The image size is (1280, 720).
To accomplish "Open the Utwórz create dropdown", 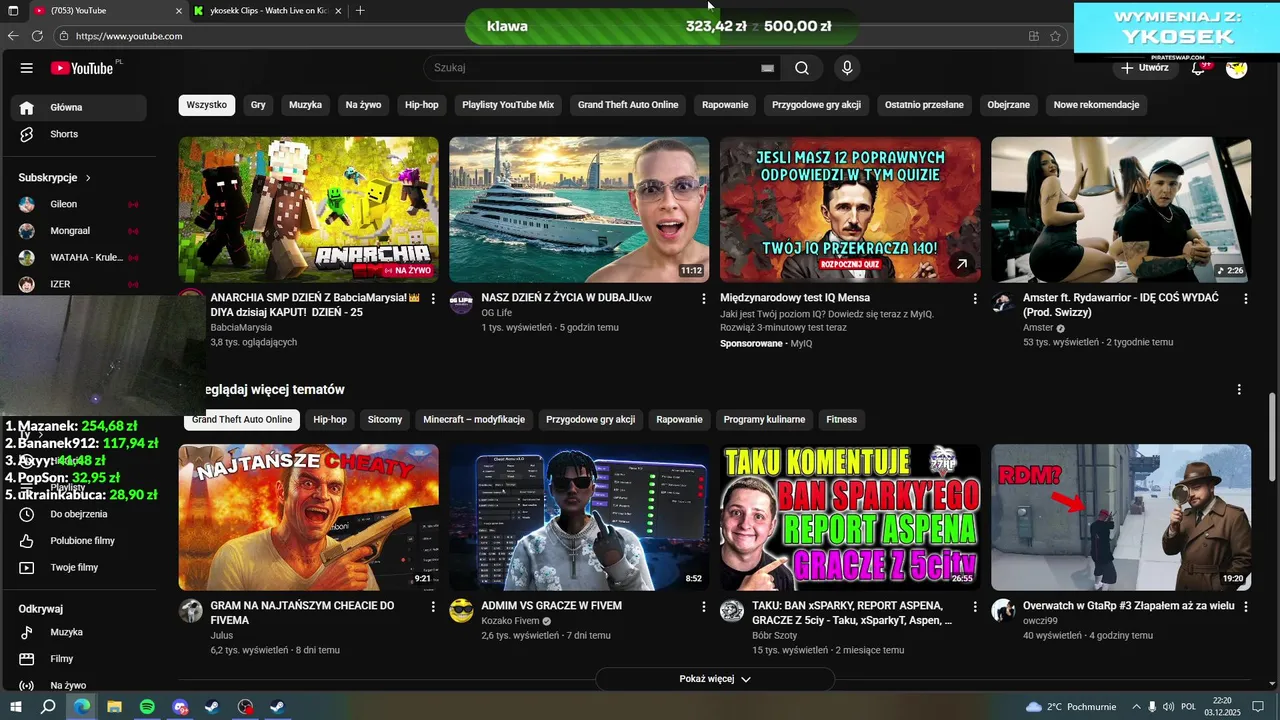I will [x=1145, y=68].
